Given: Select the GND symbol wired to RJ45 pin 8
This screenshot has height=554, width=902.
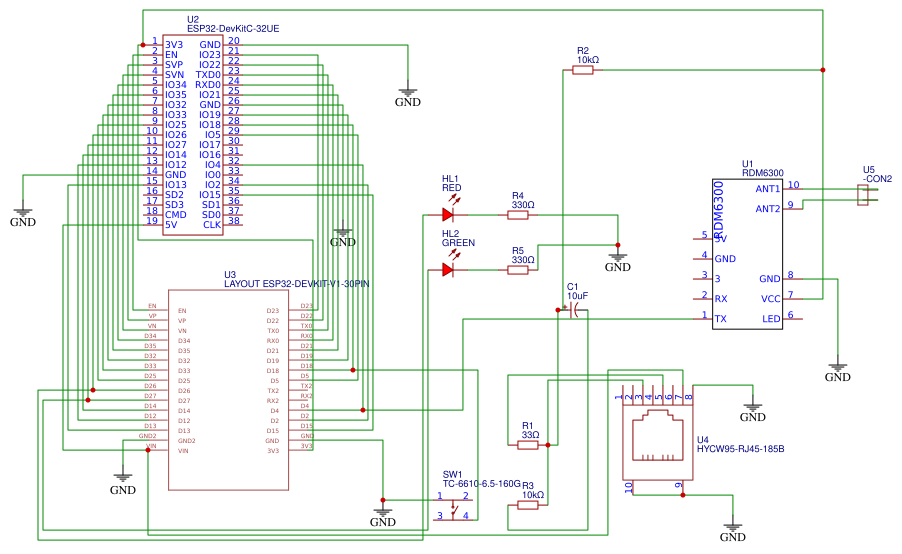Looking at the screenshot, I should tap(752, 412).
